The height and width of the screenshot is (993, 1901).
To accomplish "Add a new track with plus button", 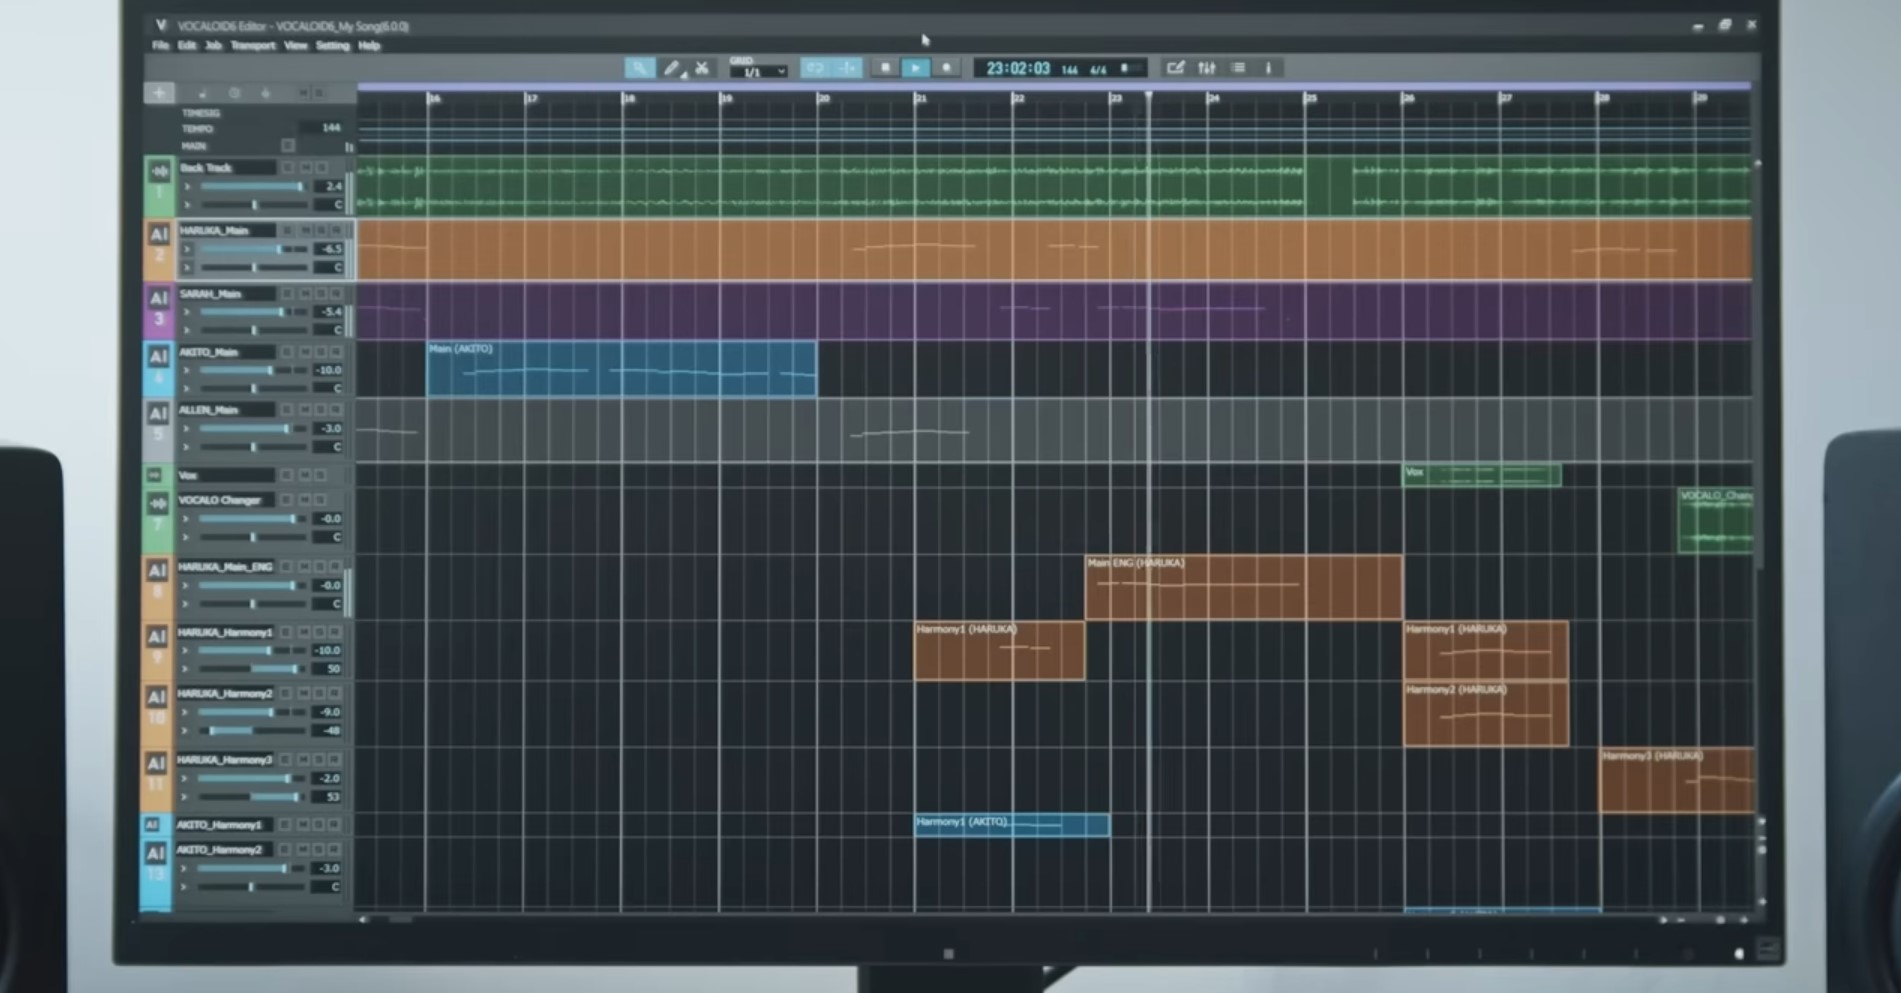I will coord(159,93).
